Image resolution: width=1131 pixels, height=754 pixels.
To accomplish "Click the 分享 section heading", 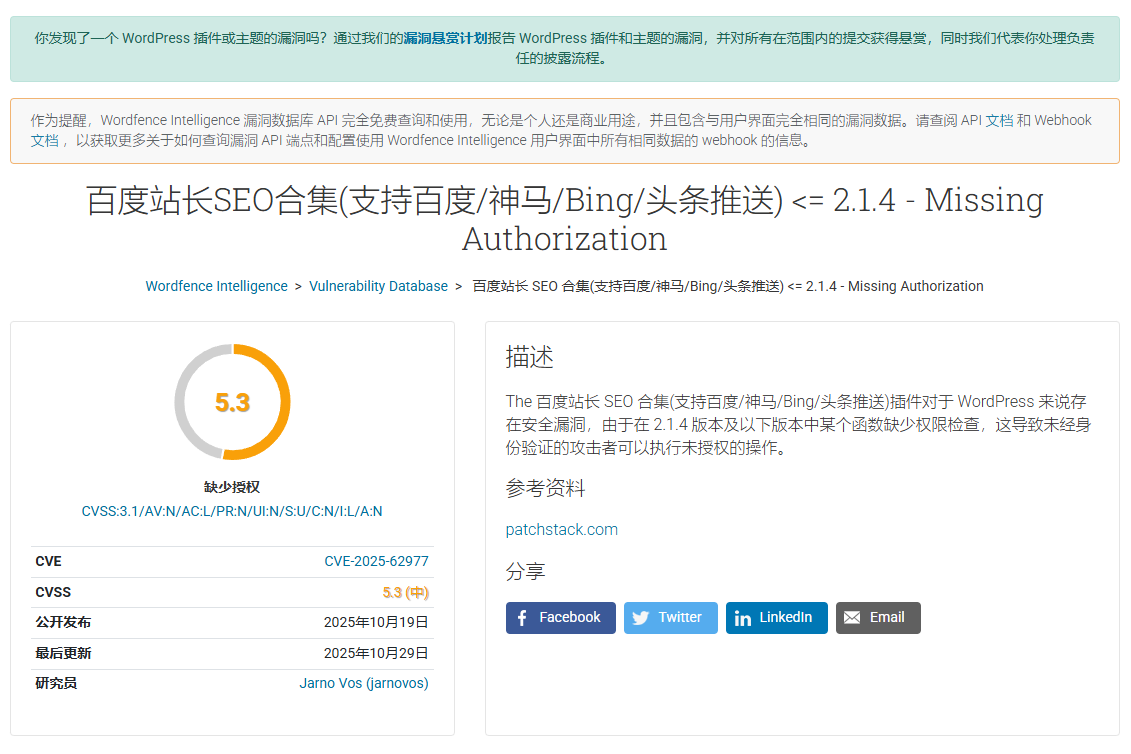I will [525, 572].
